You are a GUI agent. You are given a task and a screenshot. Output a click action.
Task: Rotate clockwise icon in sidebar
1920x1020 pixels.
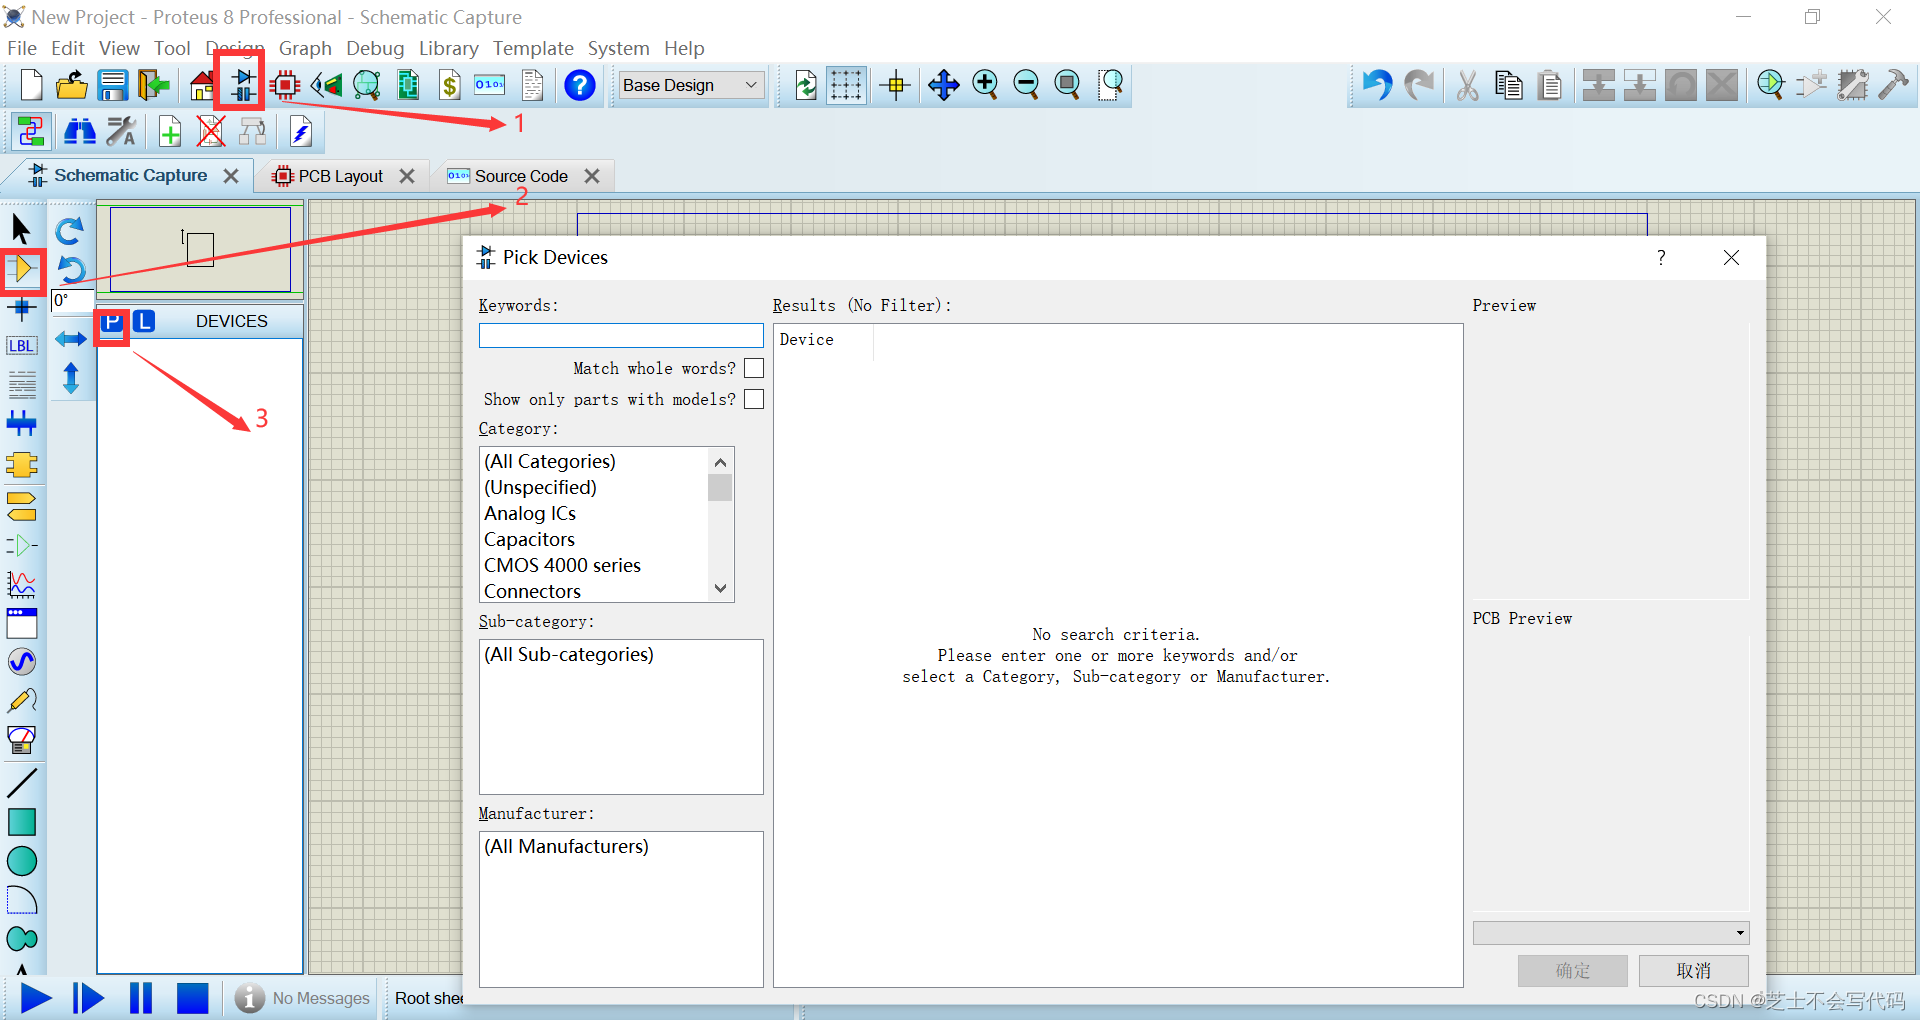(69, 231)
